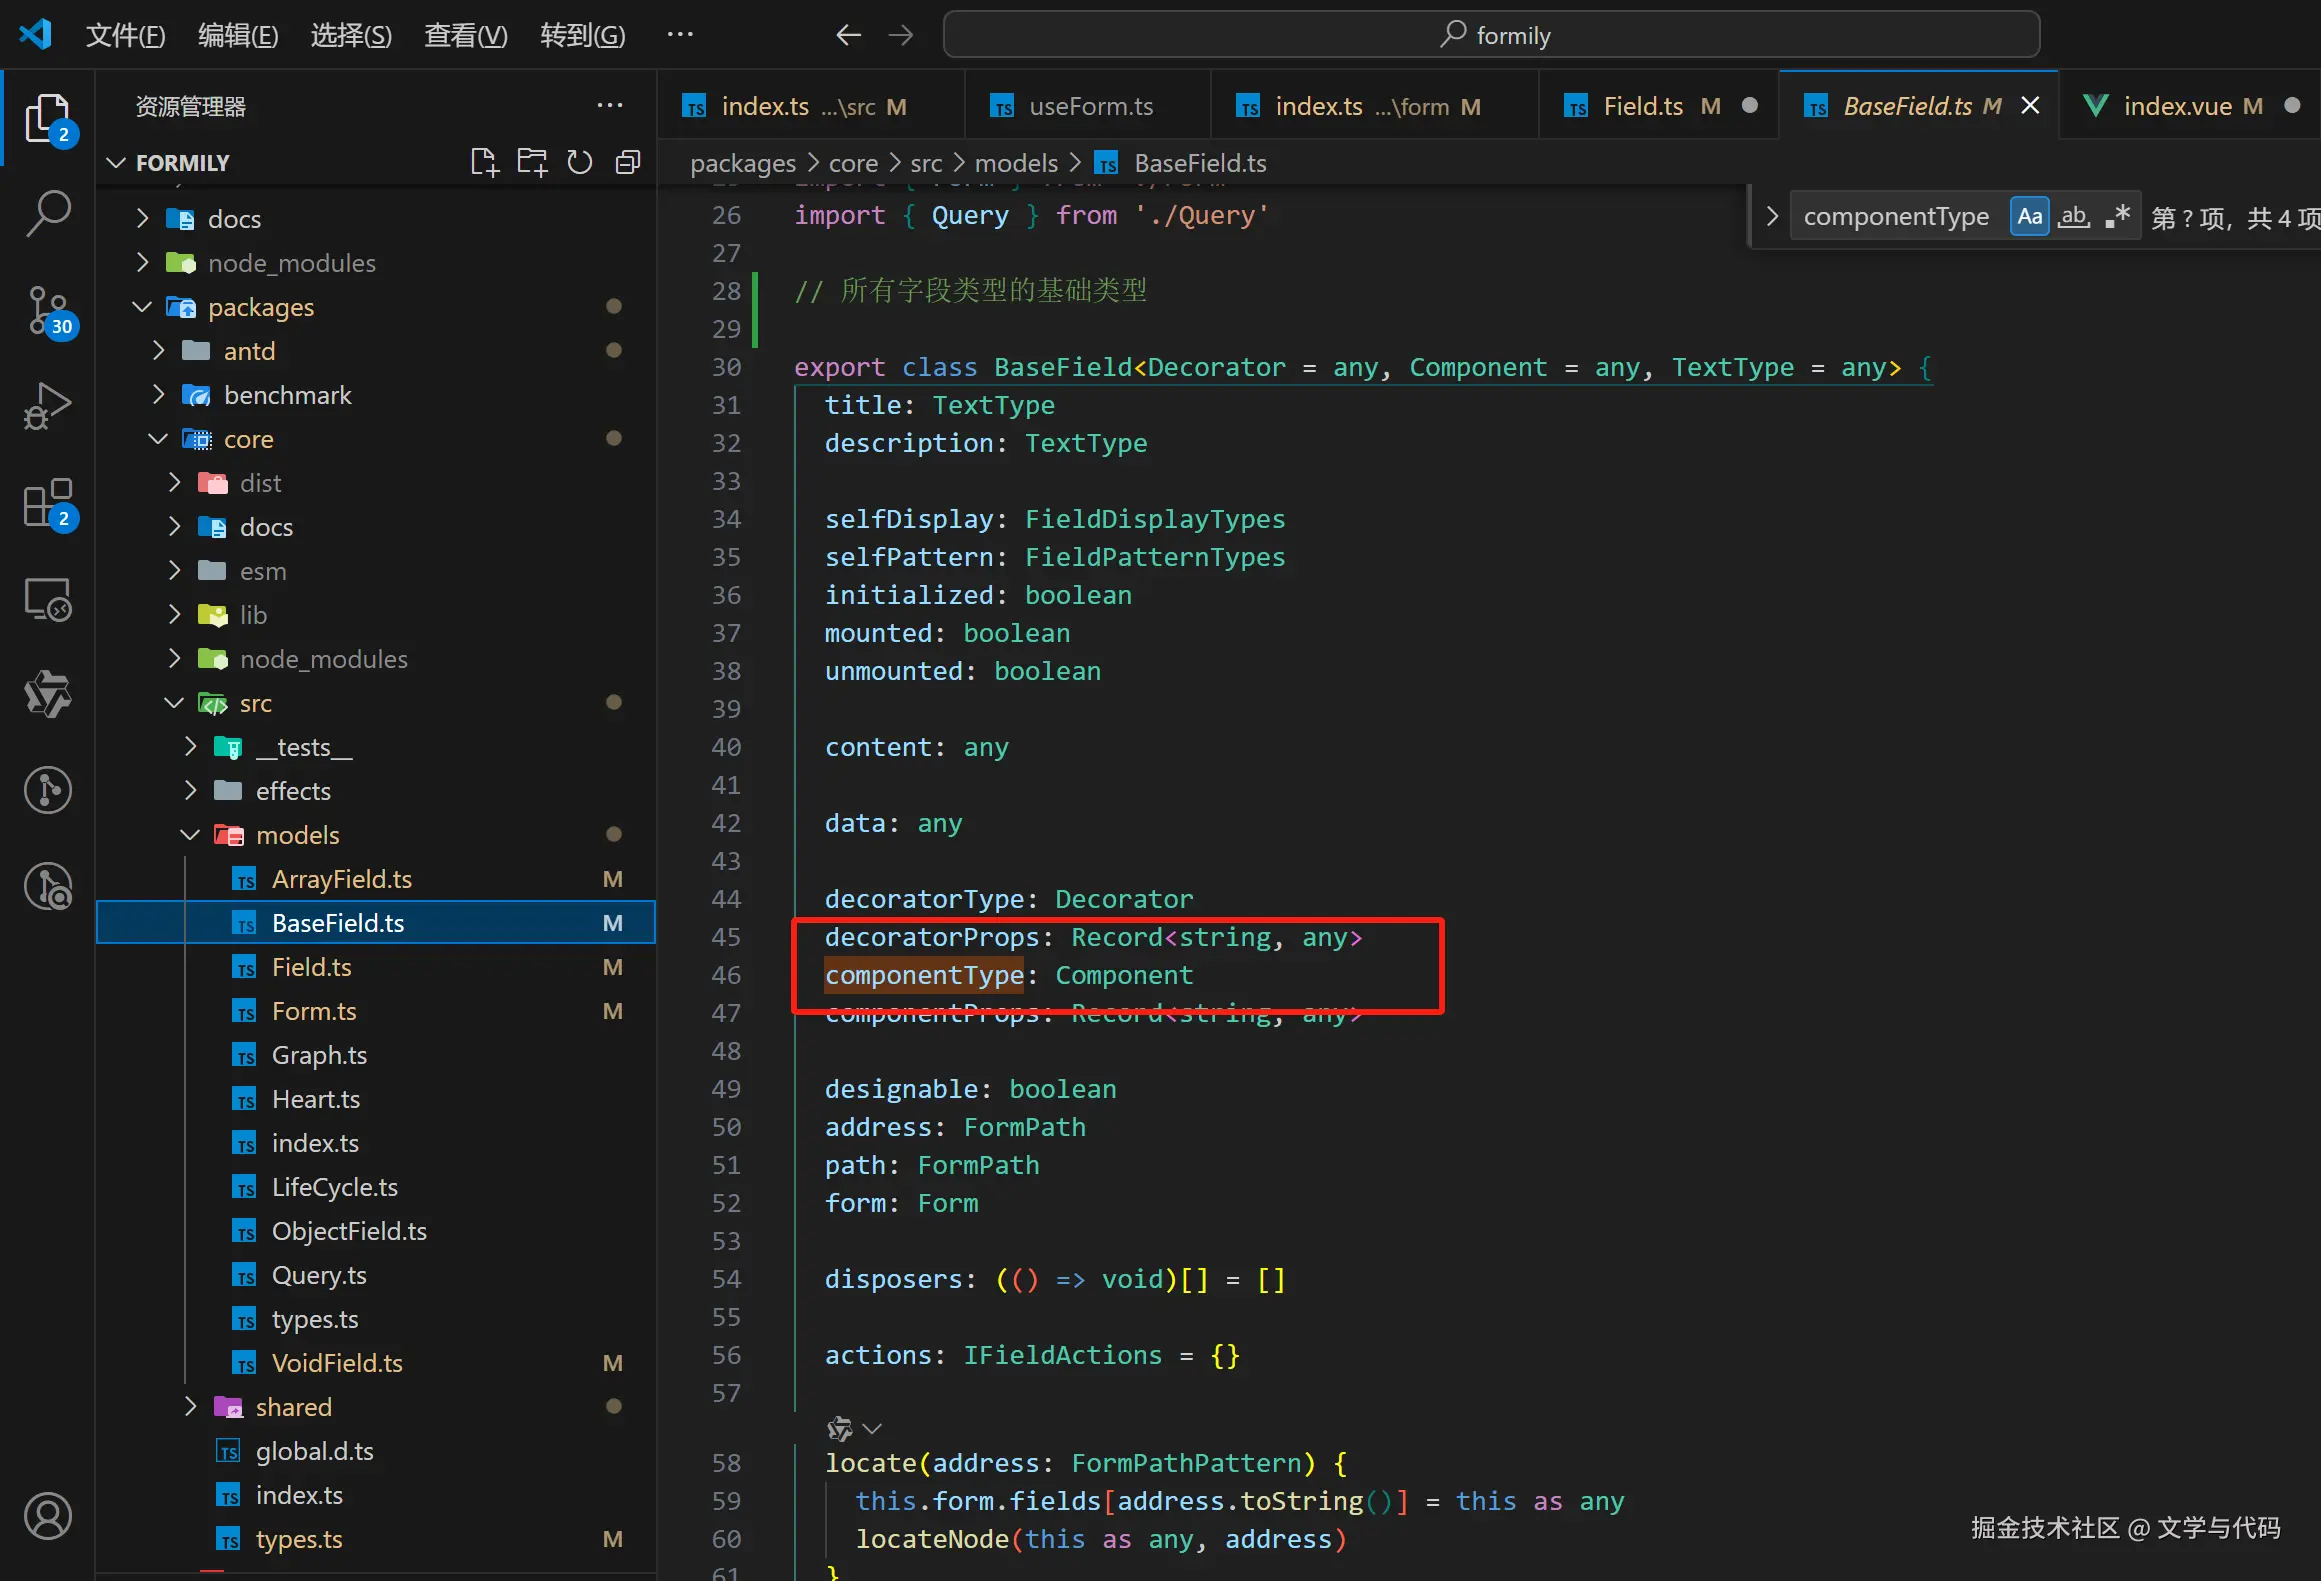Open the Extensions view
Image resolution: width=2321 pixels, height=1581 pixels.
tap(47, 502)
